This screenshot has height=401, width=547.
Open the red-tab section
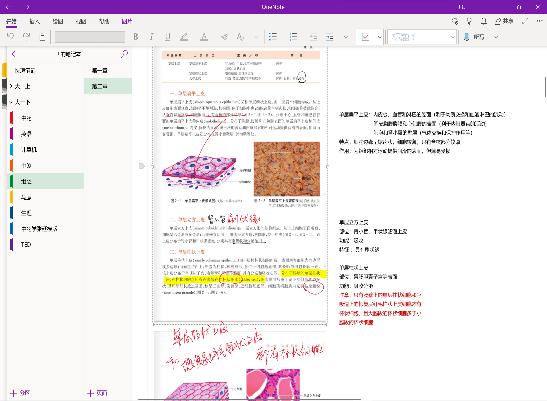[x=45, y=118]
